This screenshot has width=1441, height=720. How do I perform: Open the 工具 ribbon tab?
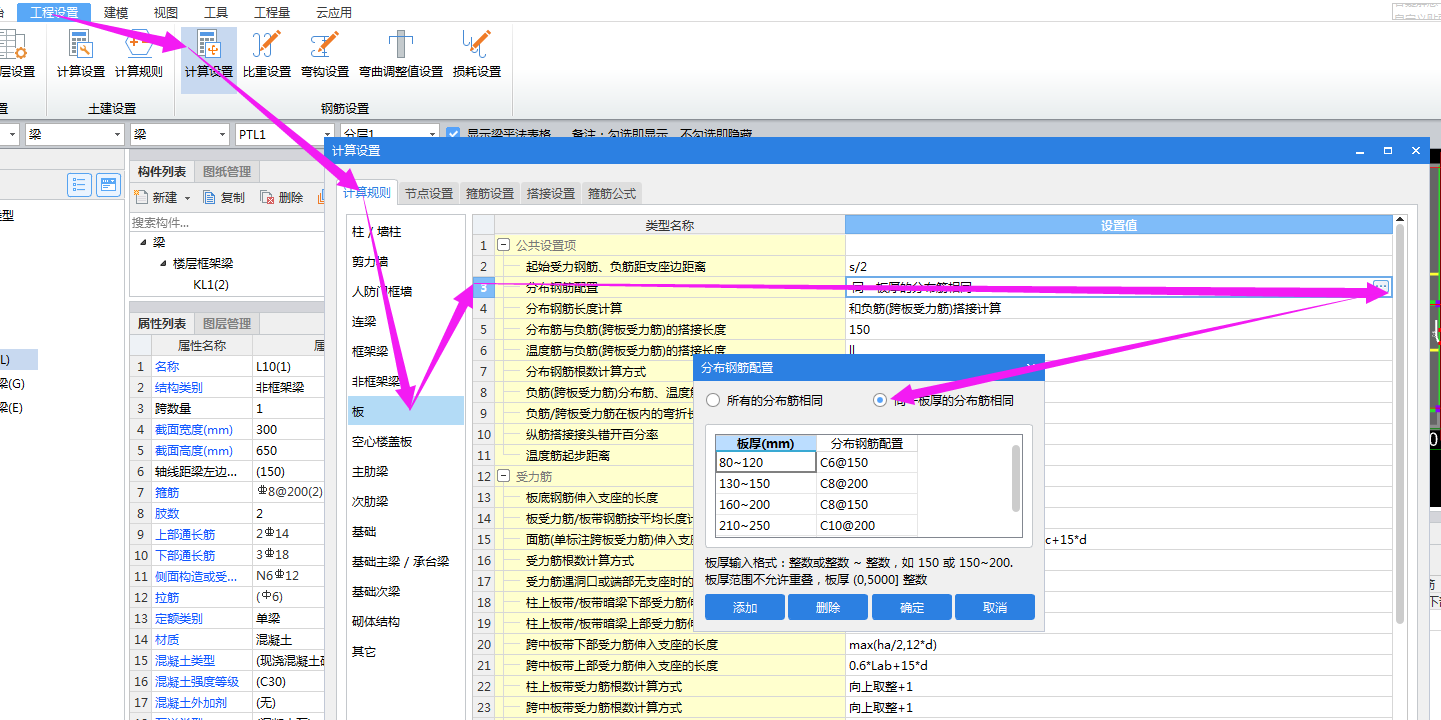pyautogui.click(x=216, y=12)
